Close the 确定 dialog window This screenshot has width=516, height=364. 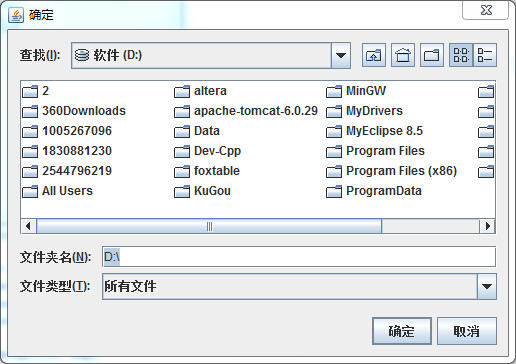486,10
